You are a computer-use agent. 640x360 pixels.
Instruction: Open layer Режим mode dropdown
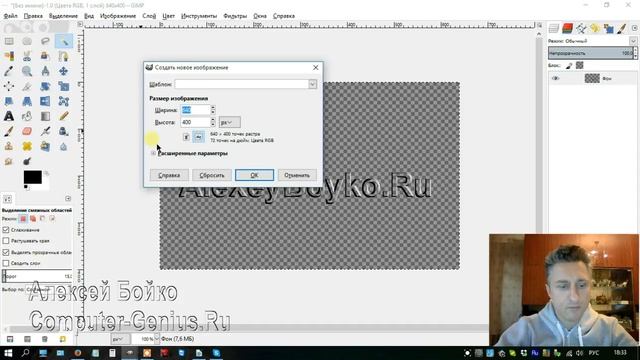[x=633, y=41]
